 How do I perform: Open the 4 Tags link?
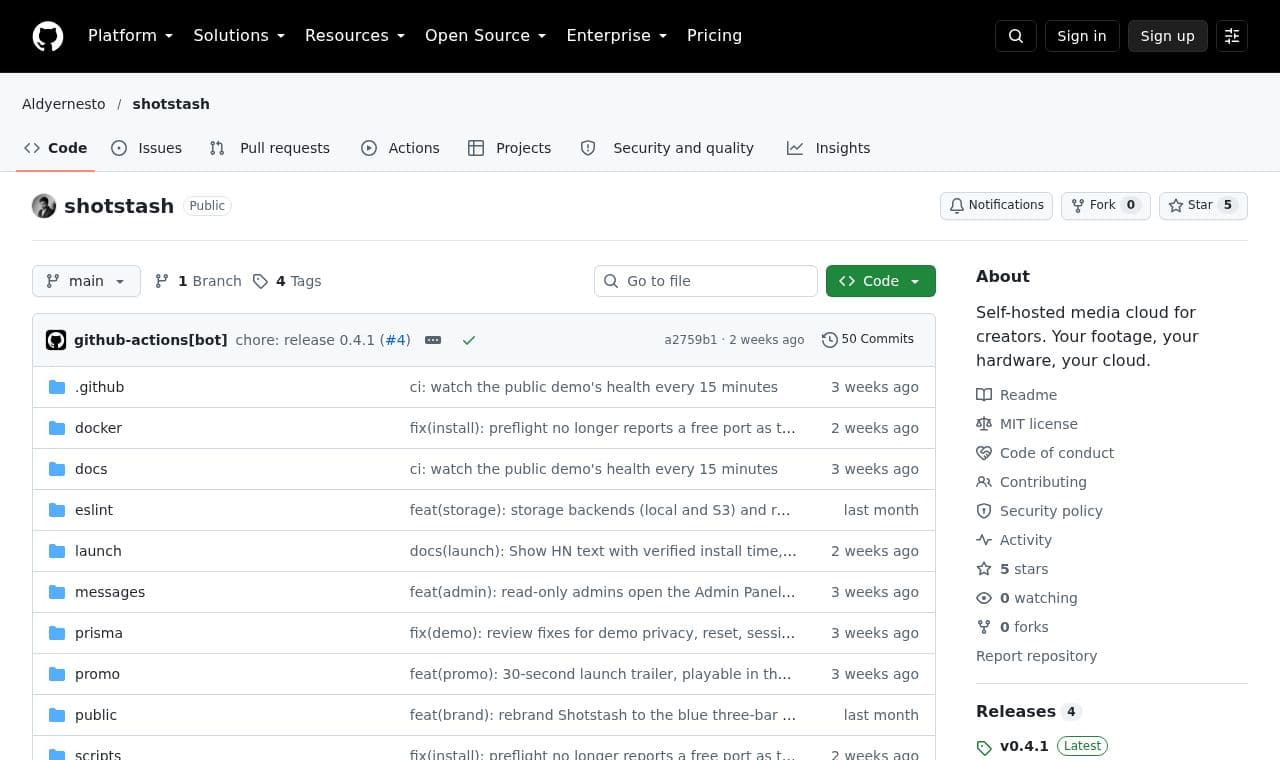287,281
